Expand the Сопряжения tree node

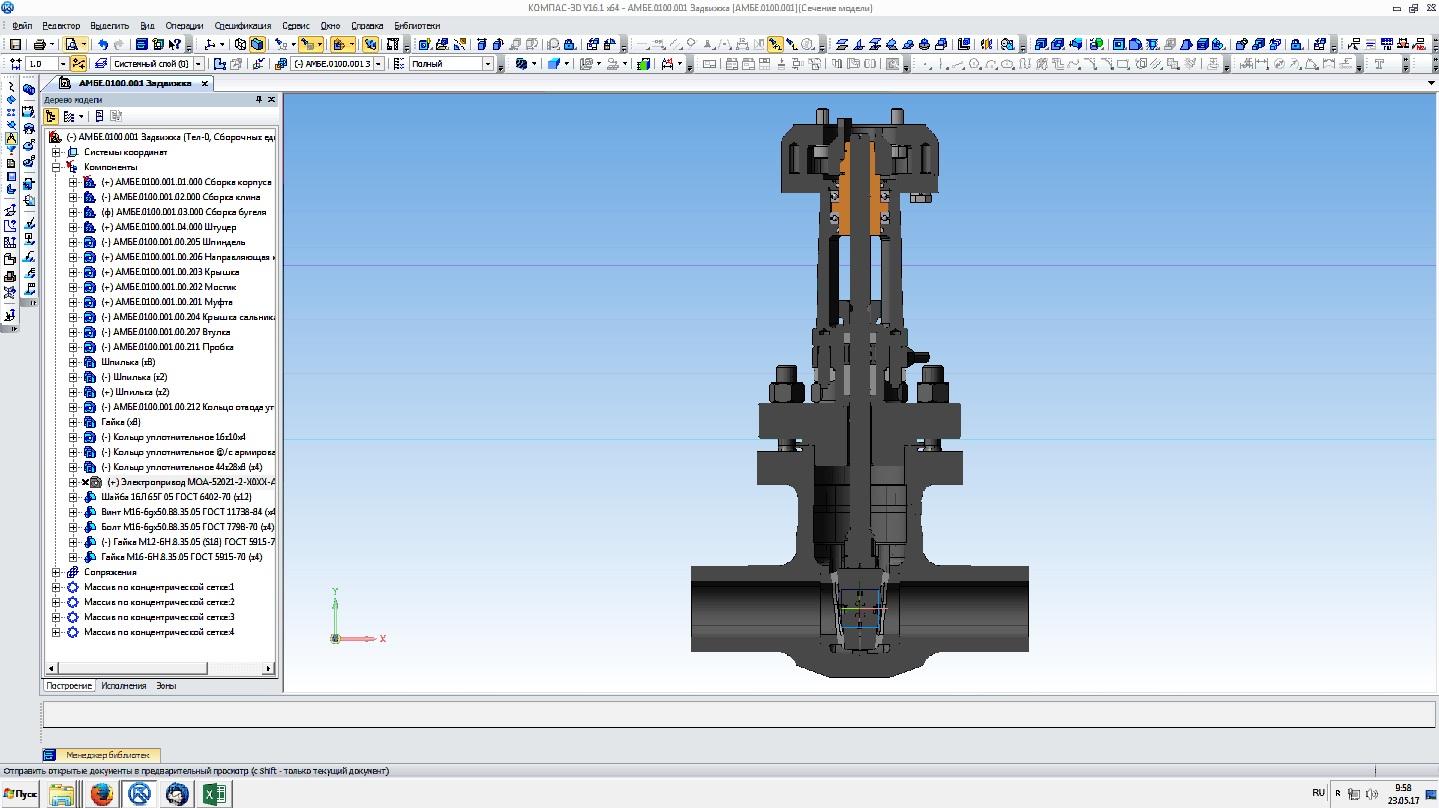click(57, 572)
